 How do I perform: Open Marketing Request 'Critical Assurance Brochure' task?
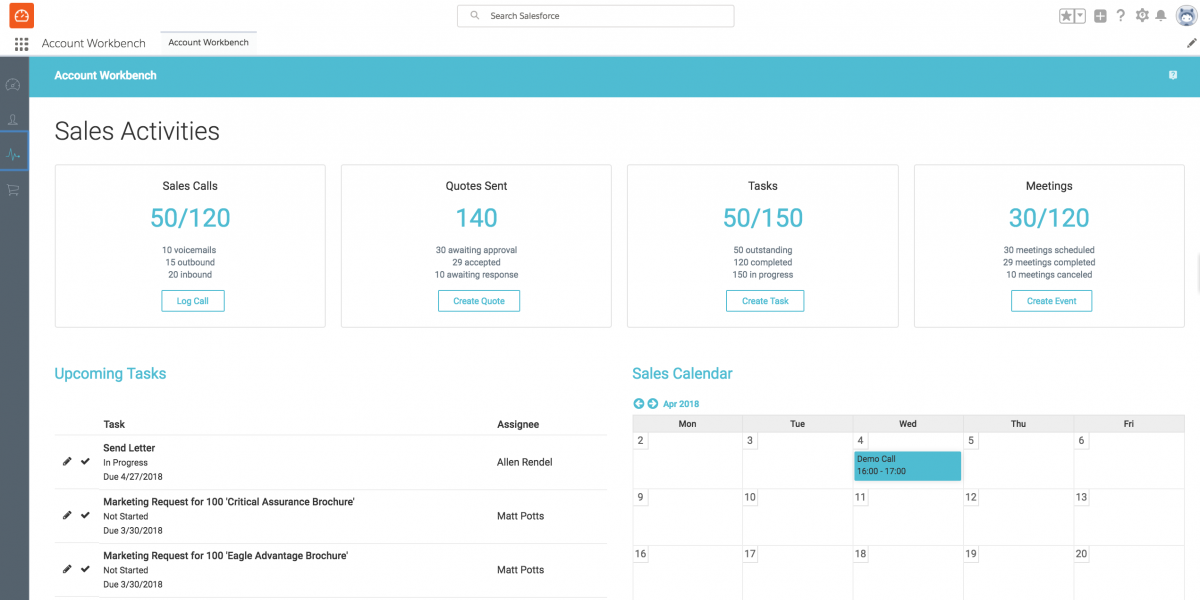coord(229,502)
